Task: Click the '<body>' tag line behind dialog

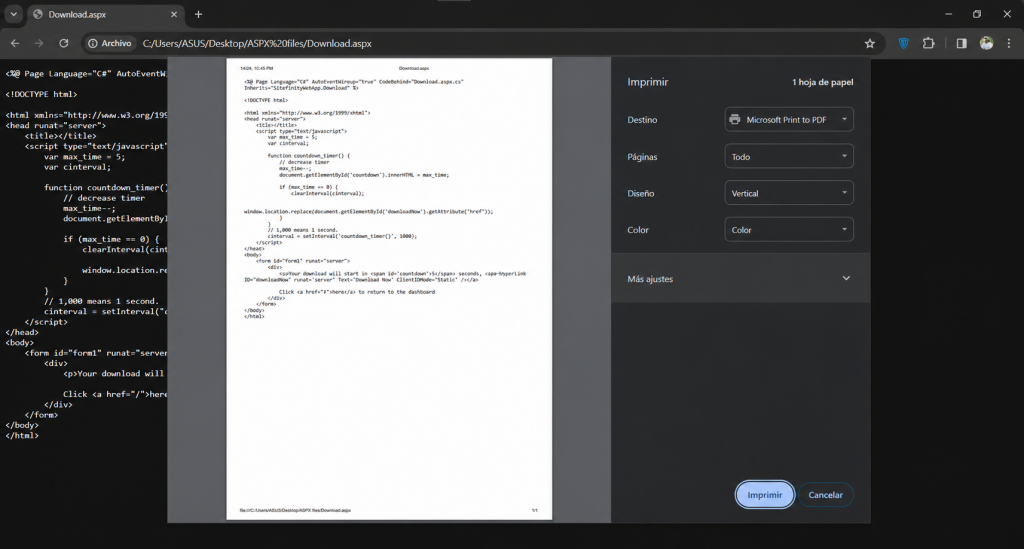Action: tap(20, 342)
